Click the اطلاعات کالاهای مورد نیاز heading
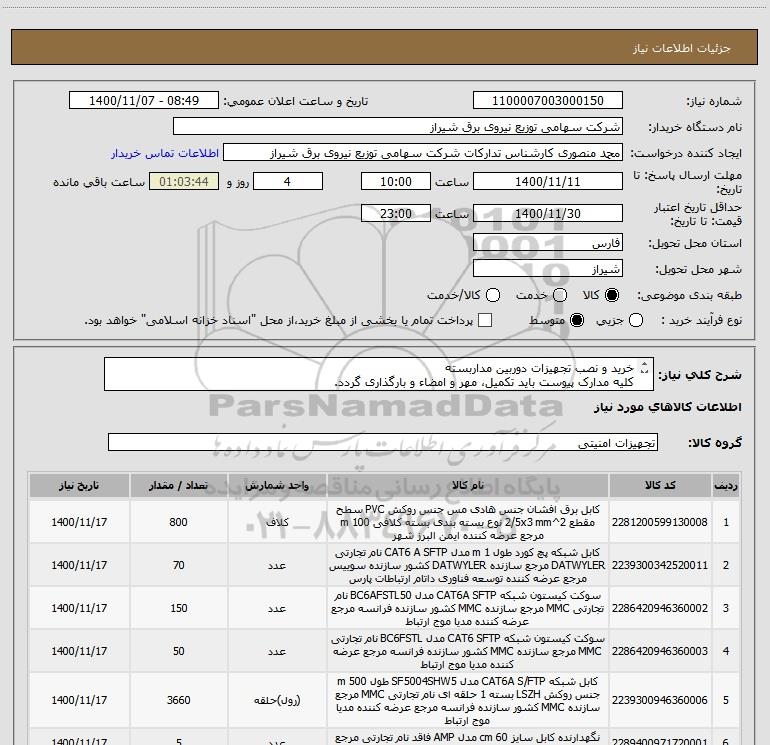The height and width of the screenshot is (745, 770). click(x=667, y=407)
